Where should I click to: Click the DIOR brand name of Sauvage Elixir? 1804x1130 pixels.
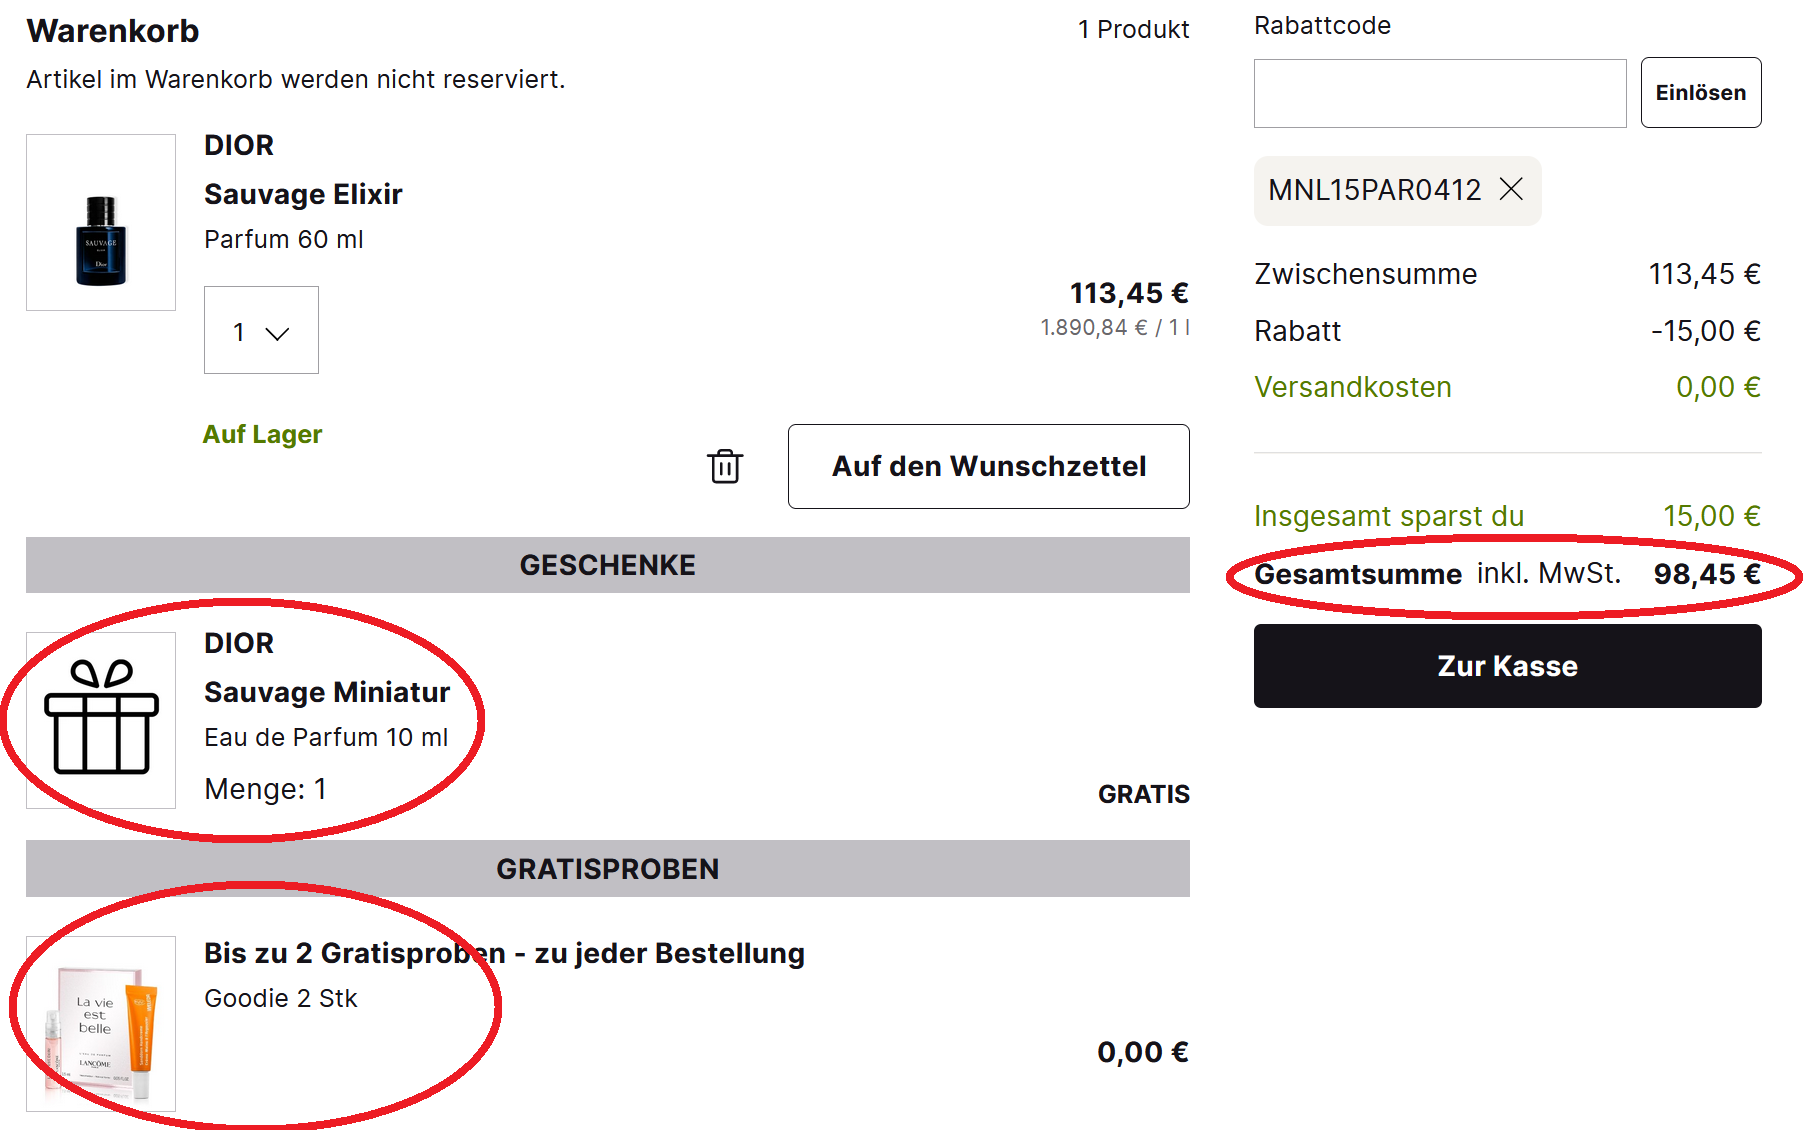pyautogui.click(x=239, y=145)
